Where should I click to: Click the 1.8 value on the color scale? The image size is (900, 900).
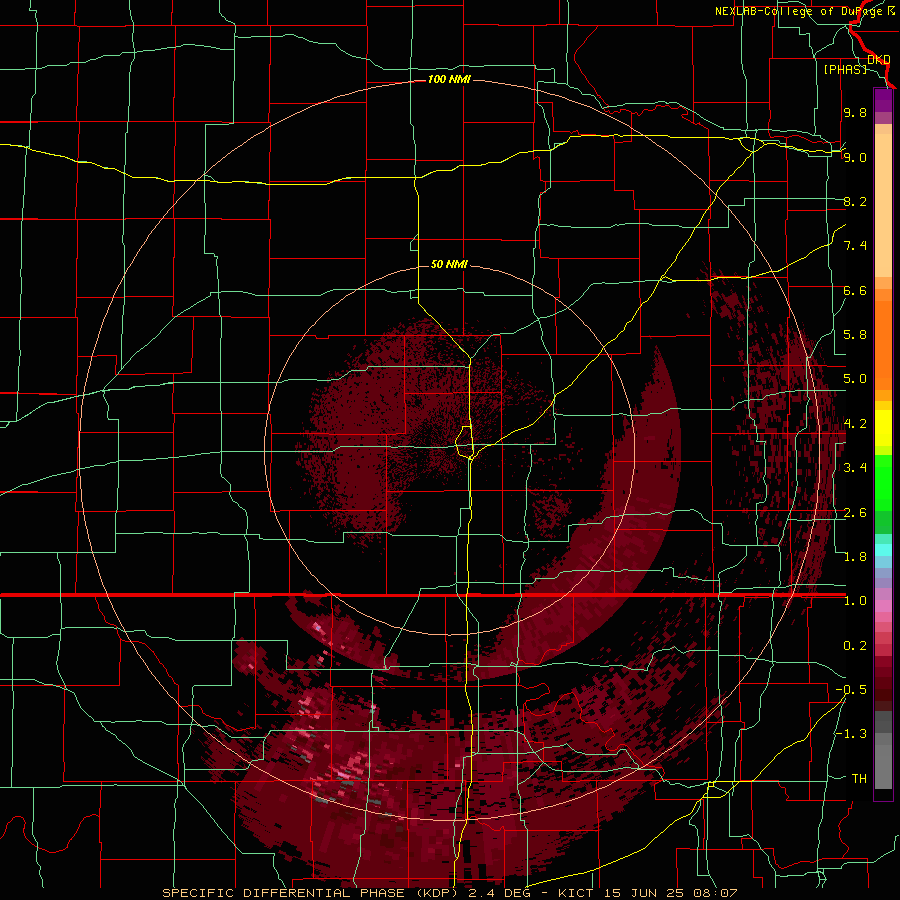click(855, 557)
